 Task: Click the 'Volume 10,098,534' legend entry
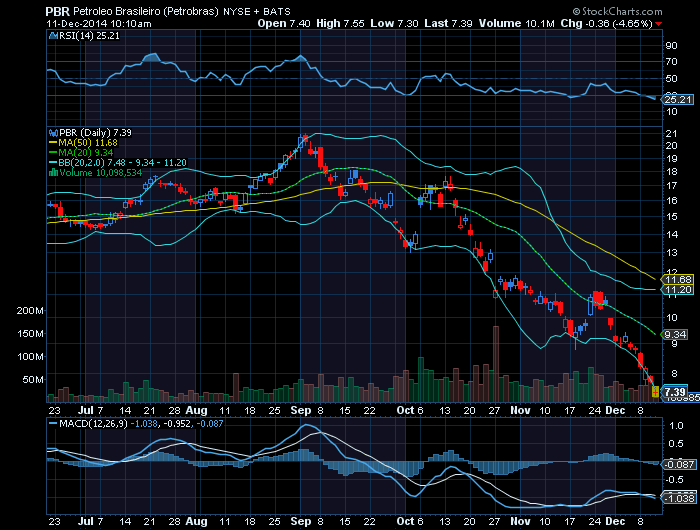point(100,173)
